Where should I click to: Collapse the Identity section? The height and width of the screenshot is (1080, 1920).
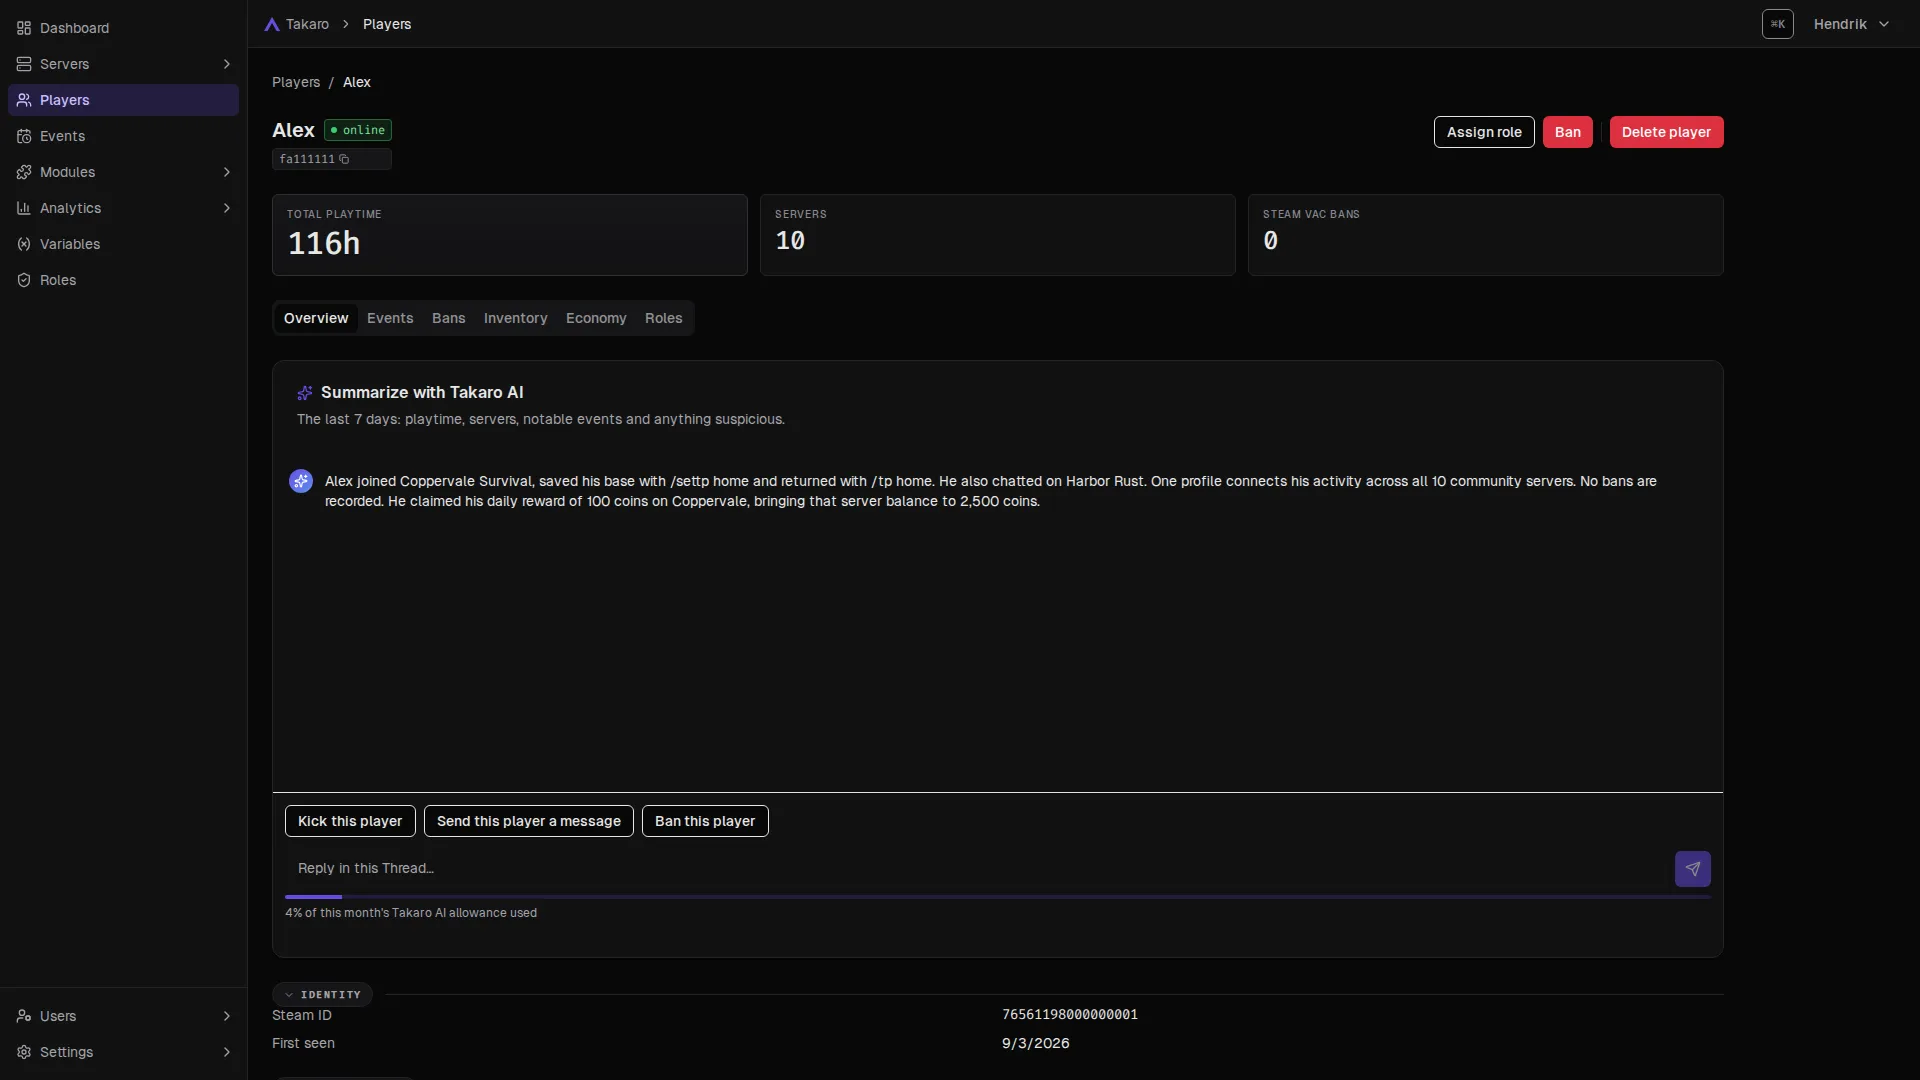coord(322,994)
